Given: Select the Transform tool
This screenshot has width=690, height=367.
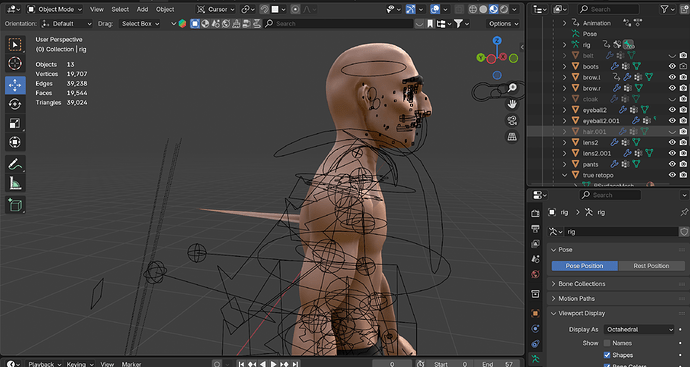Looking at the screenshot, I should (15, 143).
